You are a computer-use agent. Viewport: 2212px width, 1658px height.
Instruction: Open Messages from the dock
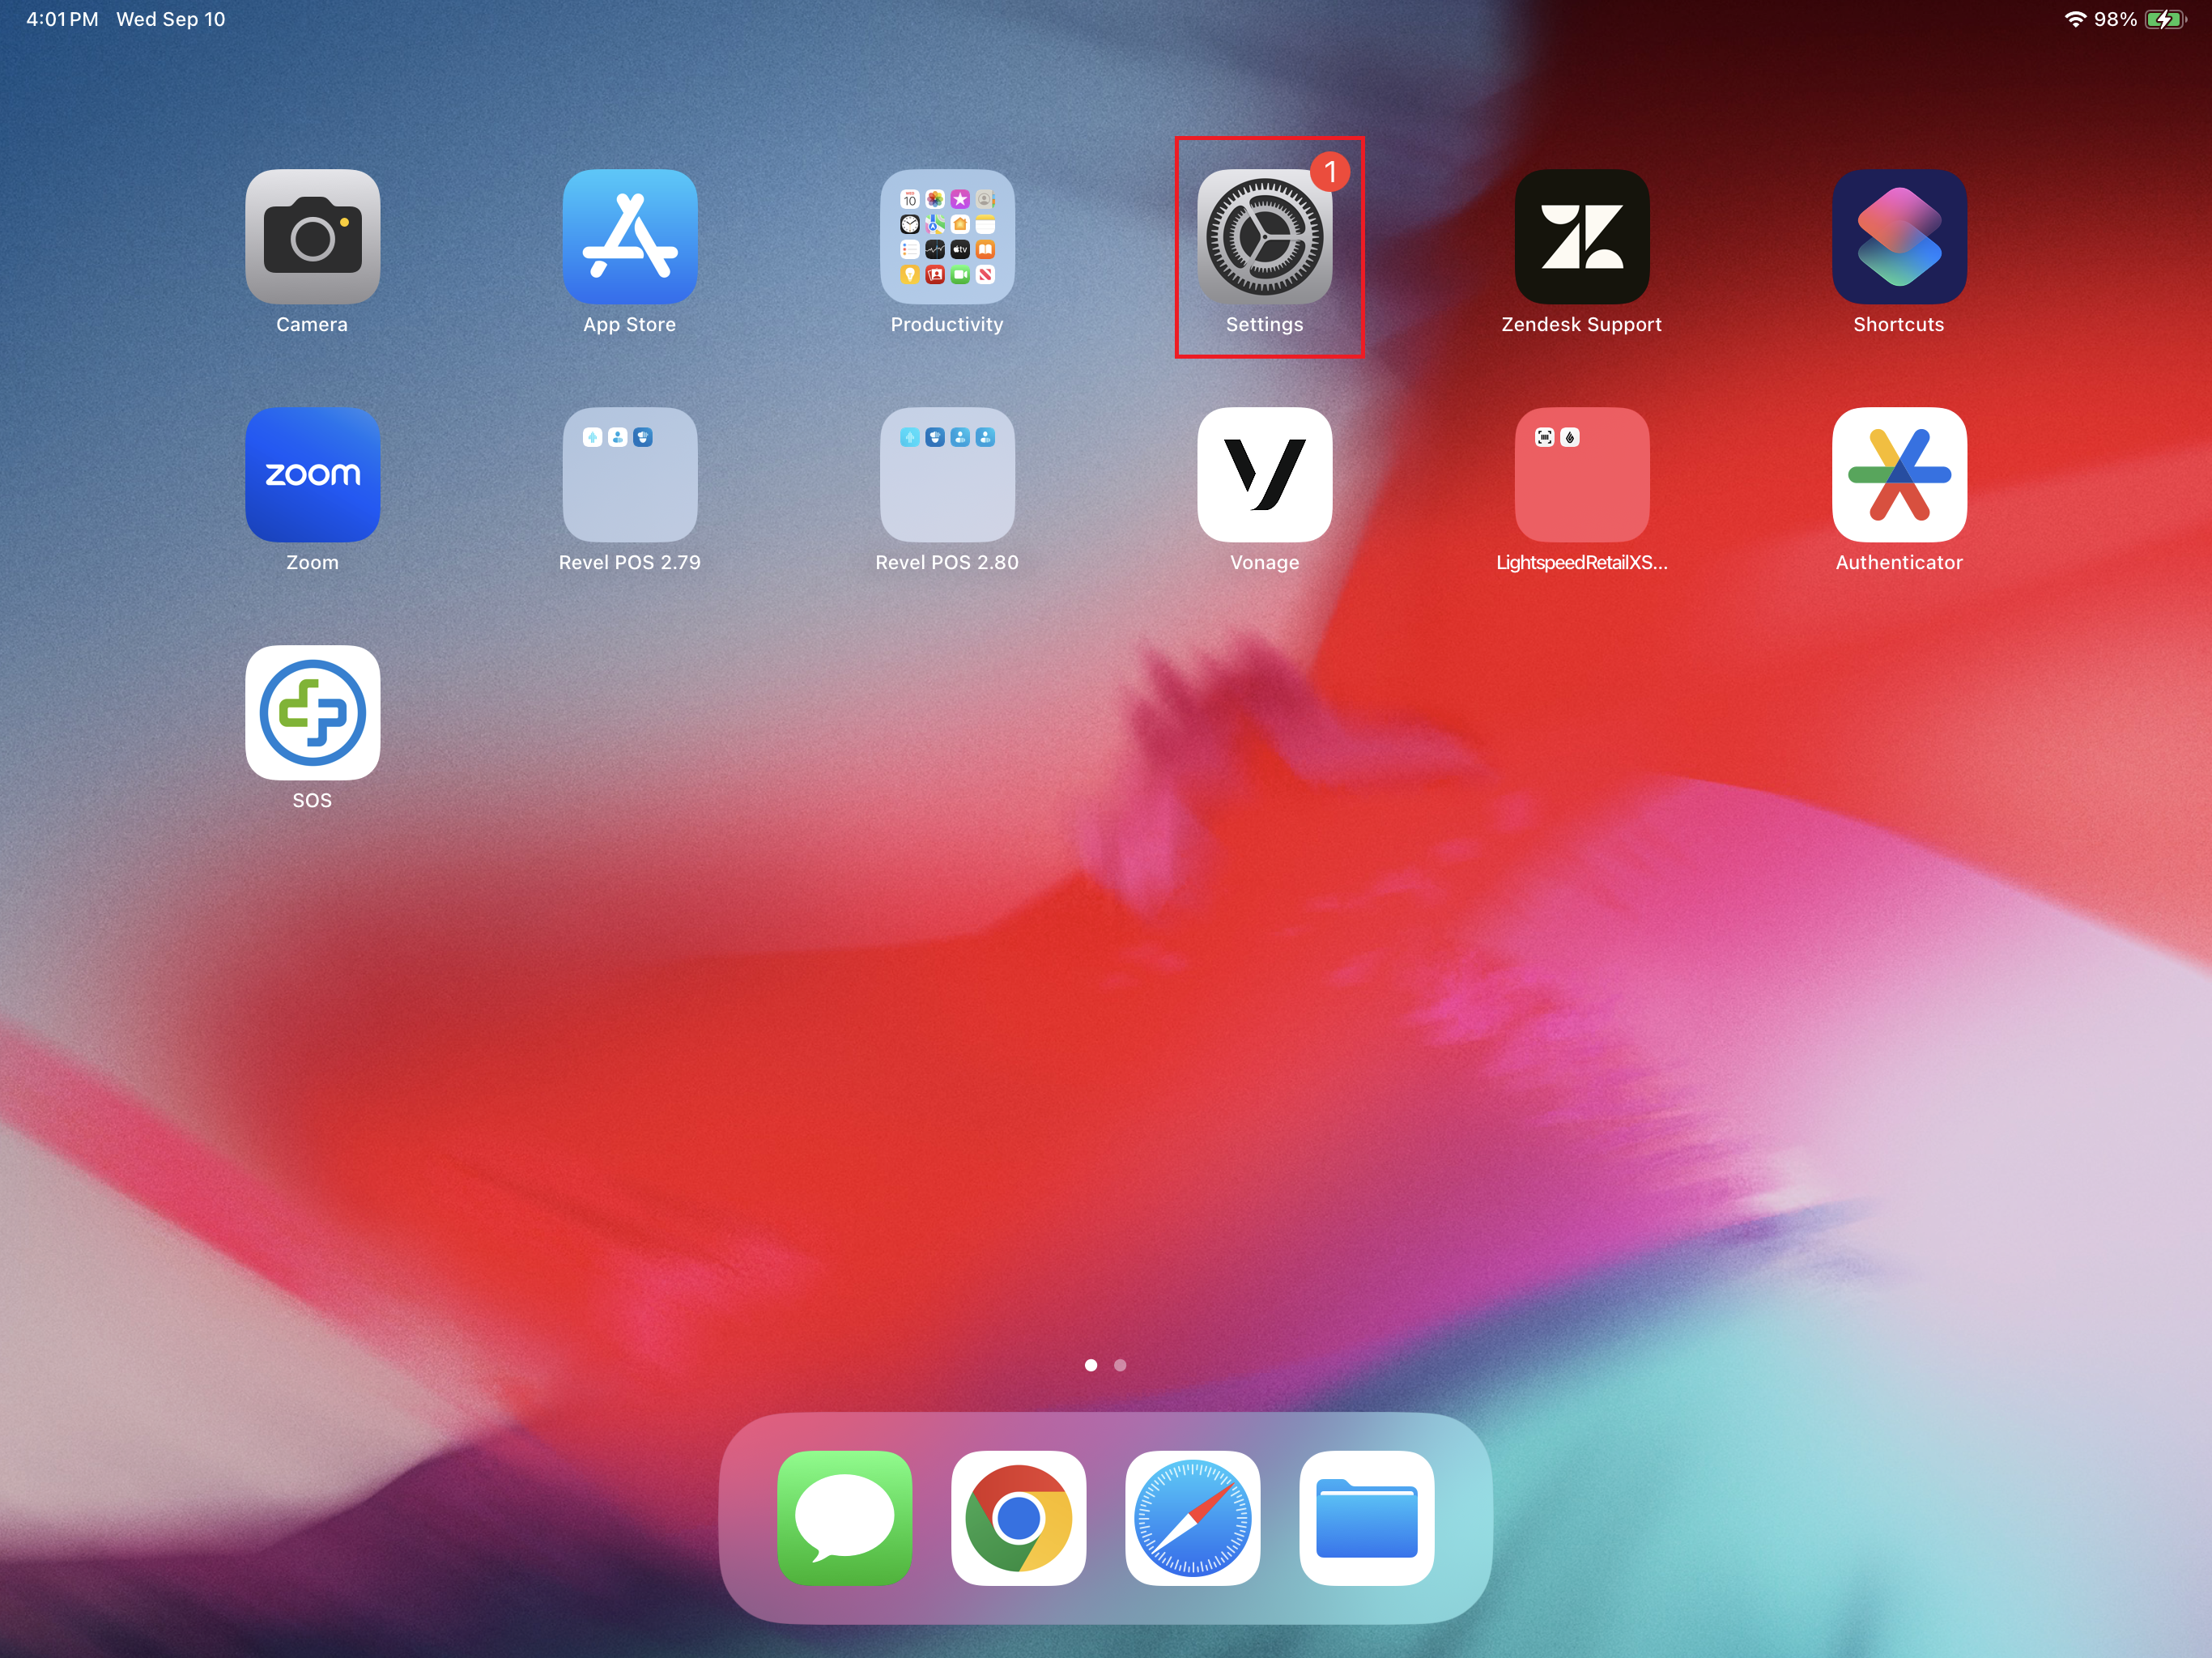pyautogui.click(x=845, y=1518)
